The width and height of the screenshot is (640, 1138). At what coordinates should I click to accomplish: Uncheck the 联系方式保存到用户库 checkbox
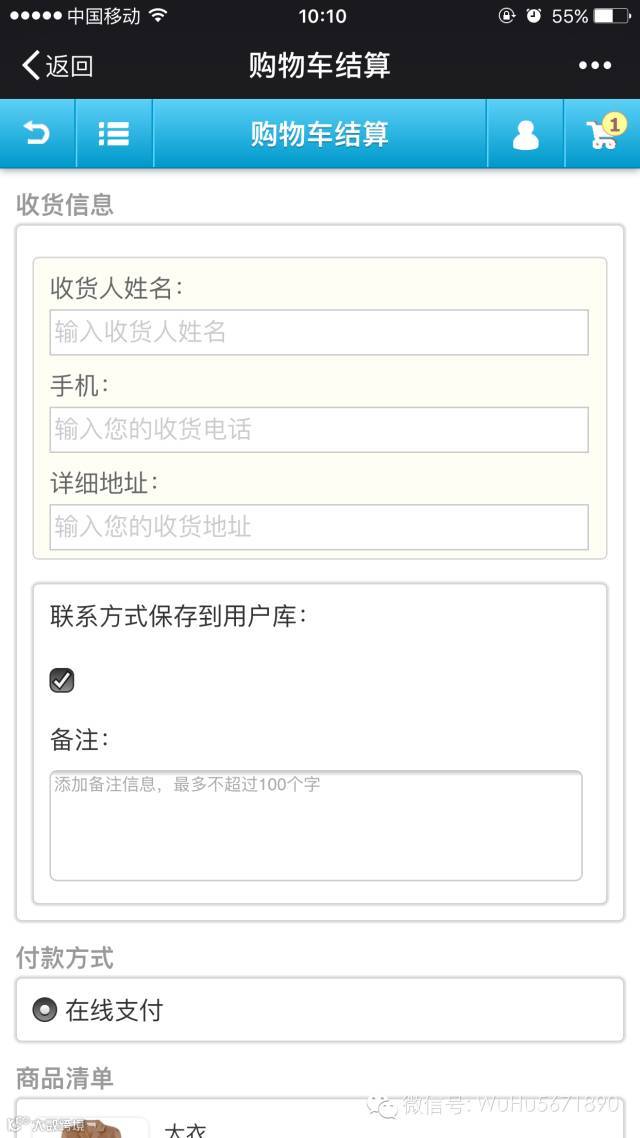[62, 681]
